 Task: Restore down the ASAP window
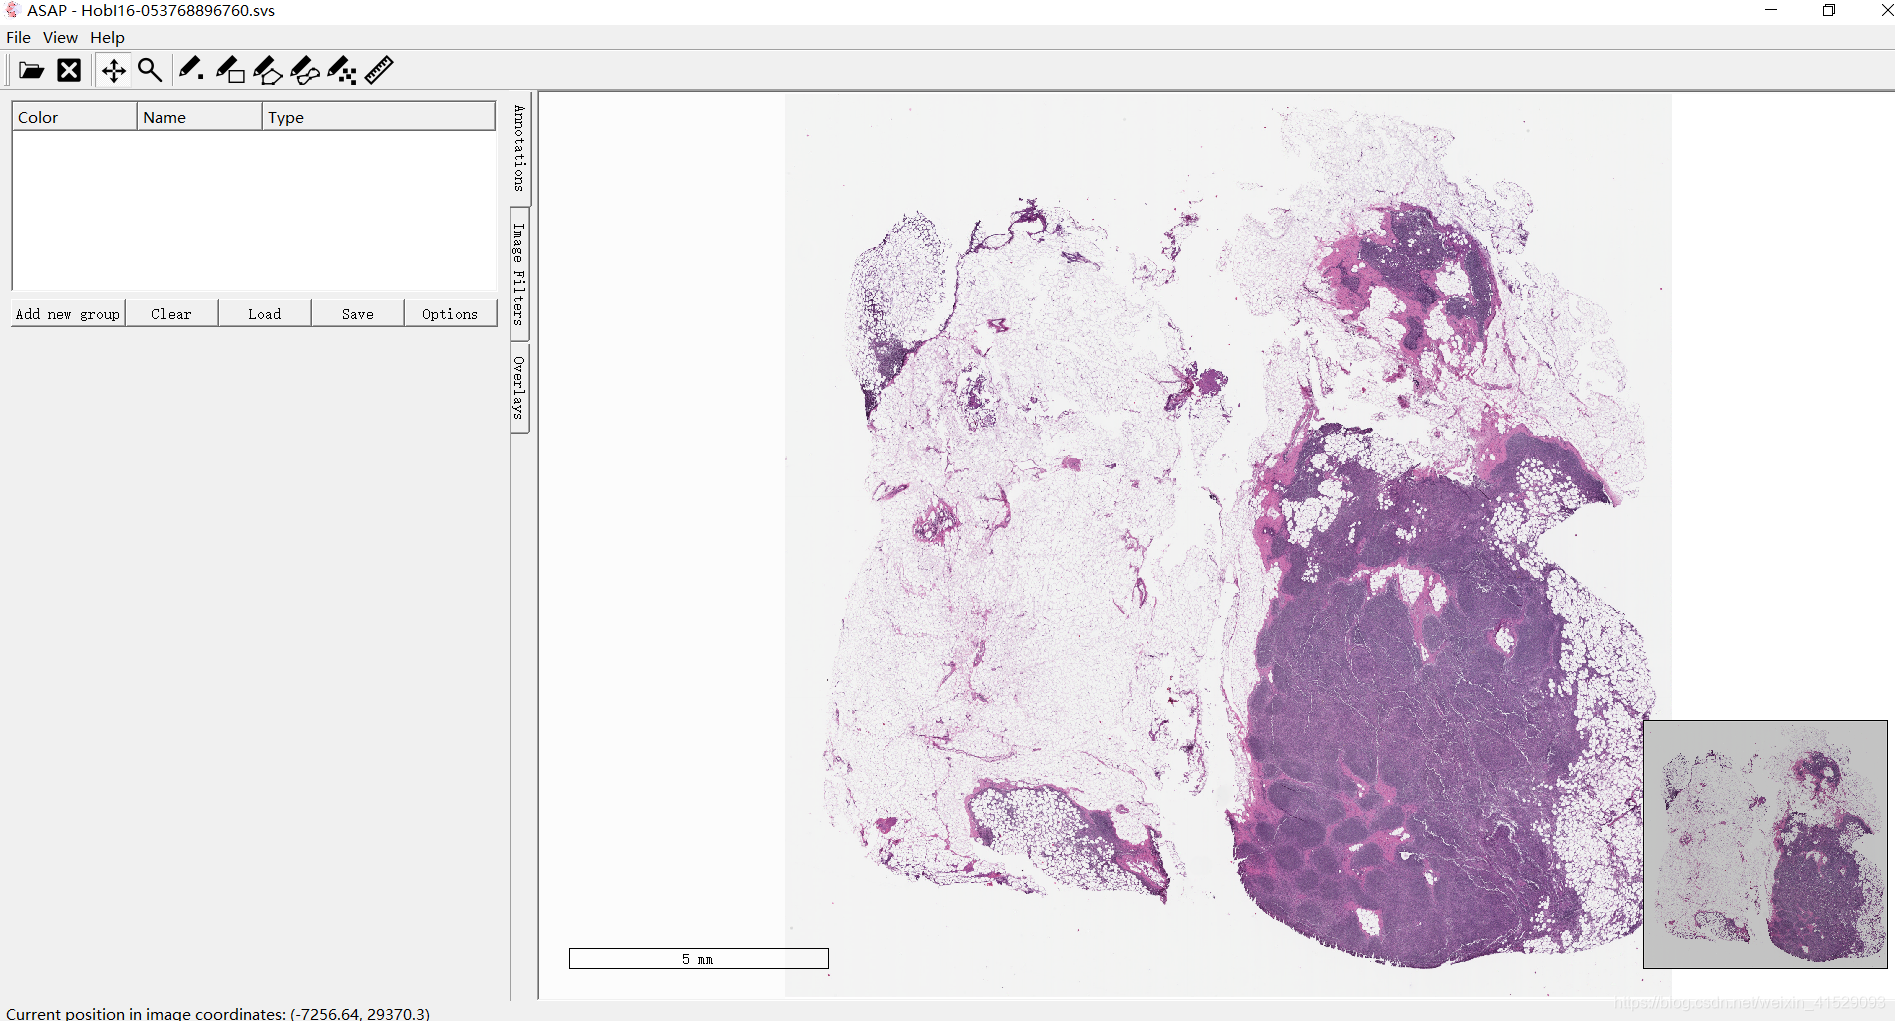click(1829, 10)
